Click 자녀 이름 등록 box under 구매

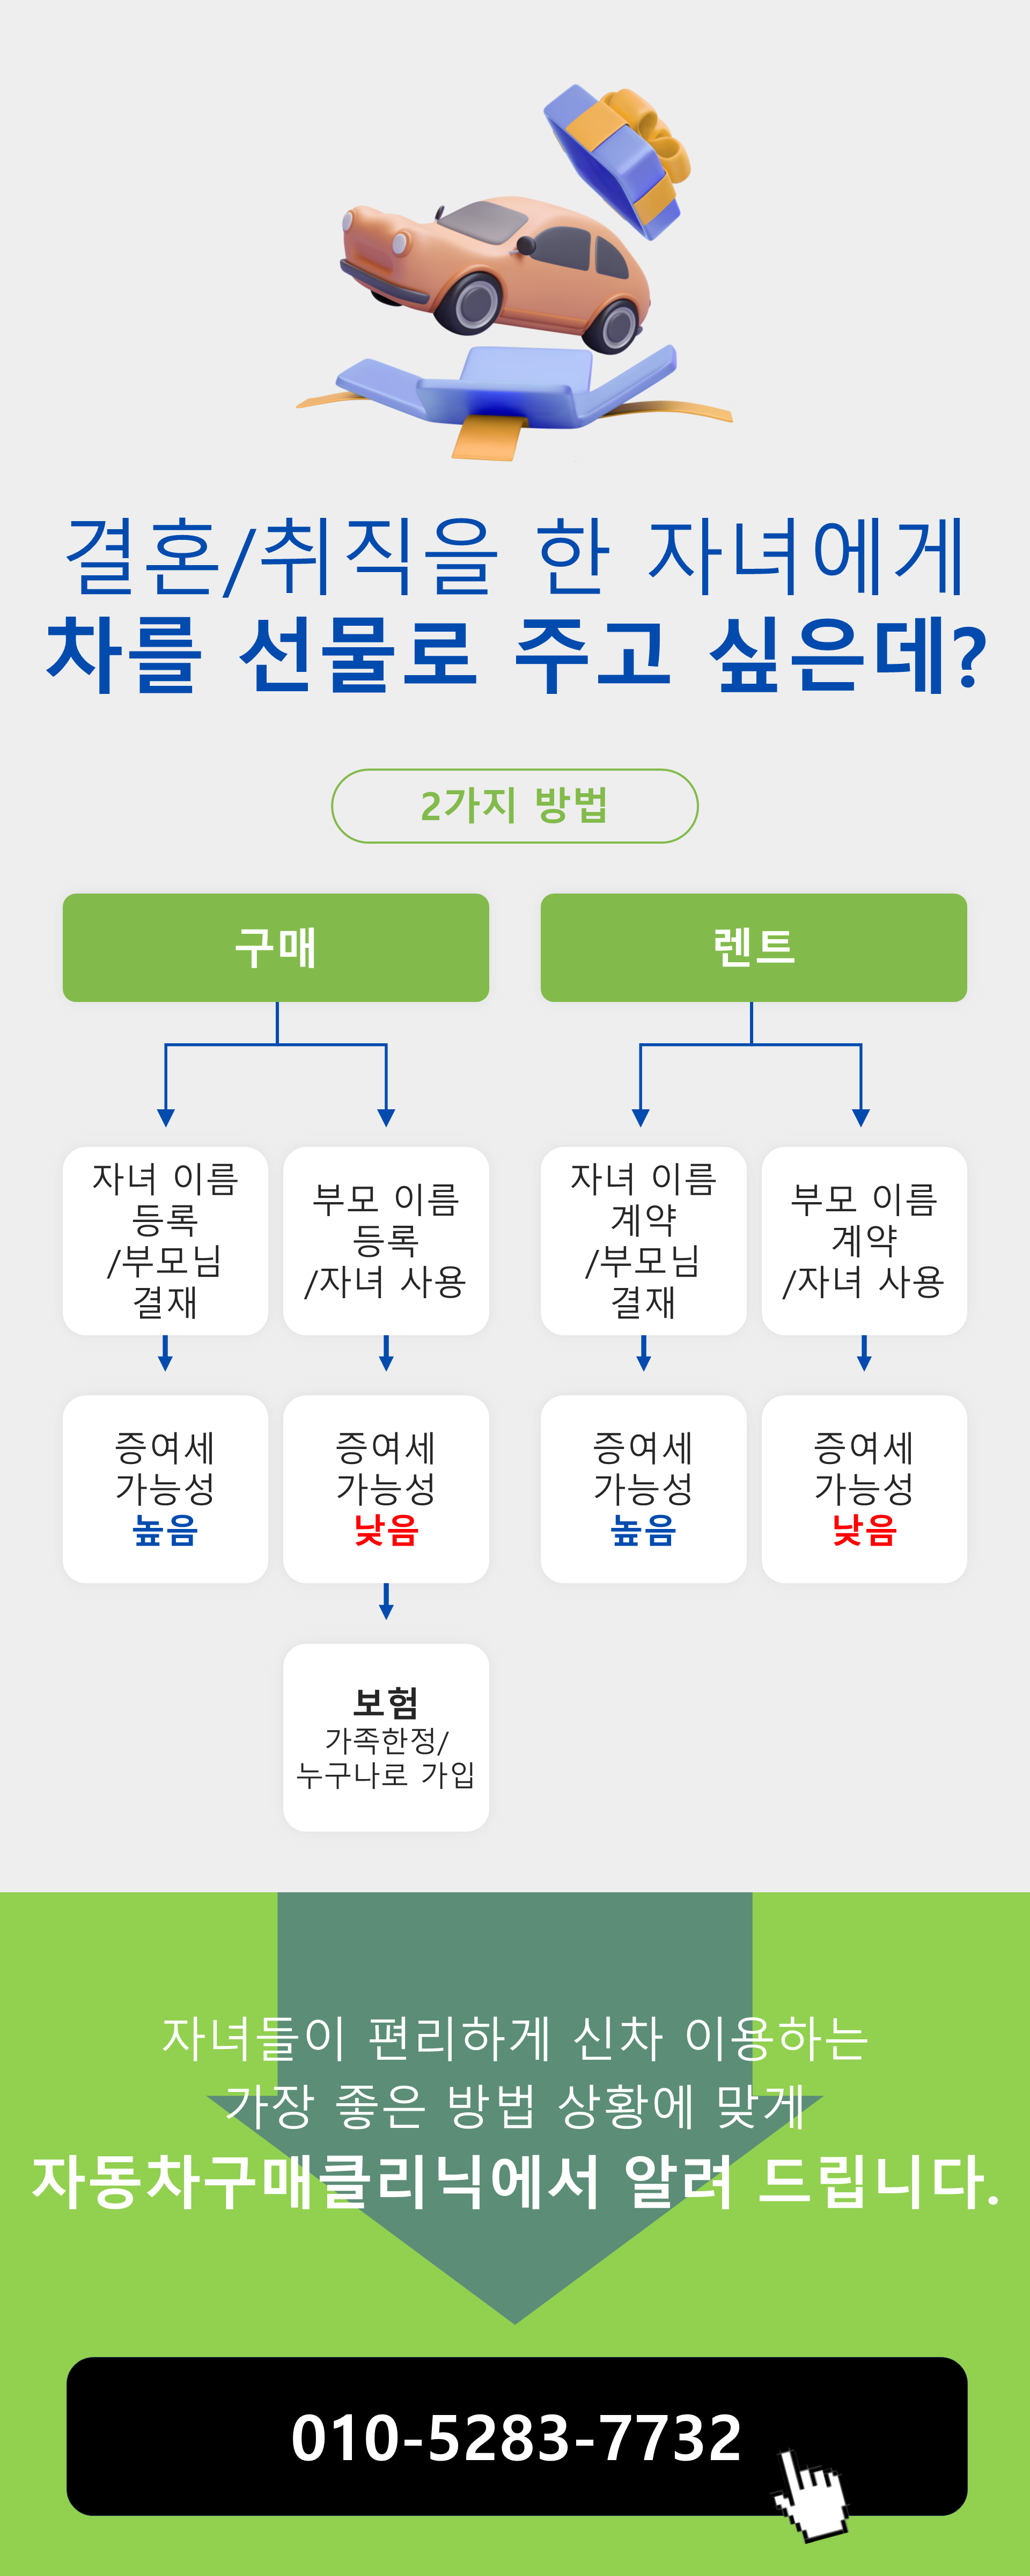(x=165, y=1240)
